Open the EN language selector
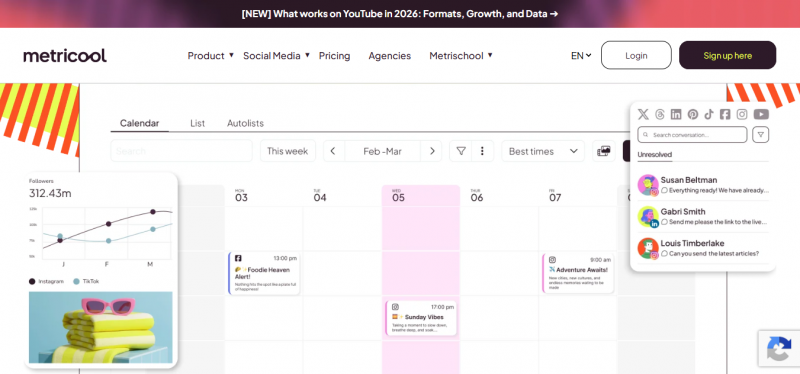 tap(581, 56)
